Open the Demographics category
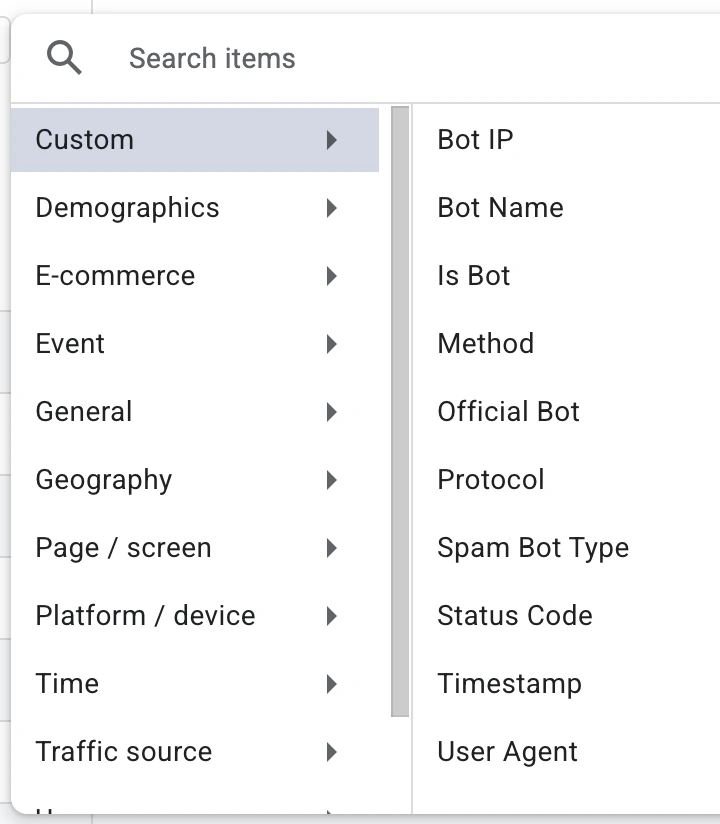The image size is (720, 824). (195, 208)
